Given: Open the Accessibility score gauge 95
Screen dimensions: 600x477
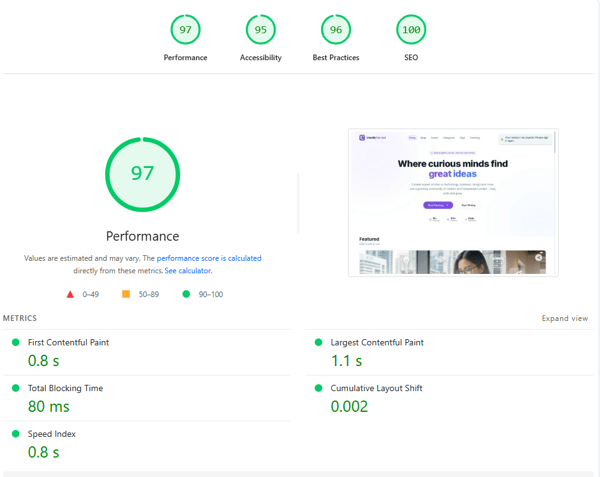Looking at the screenshot, I should point(261,29).
